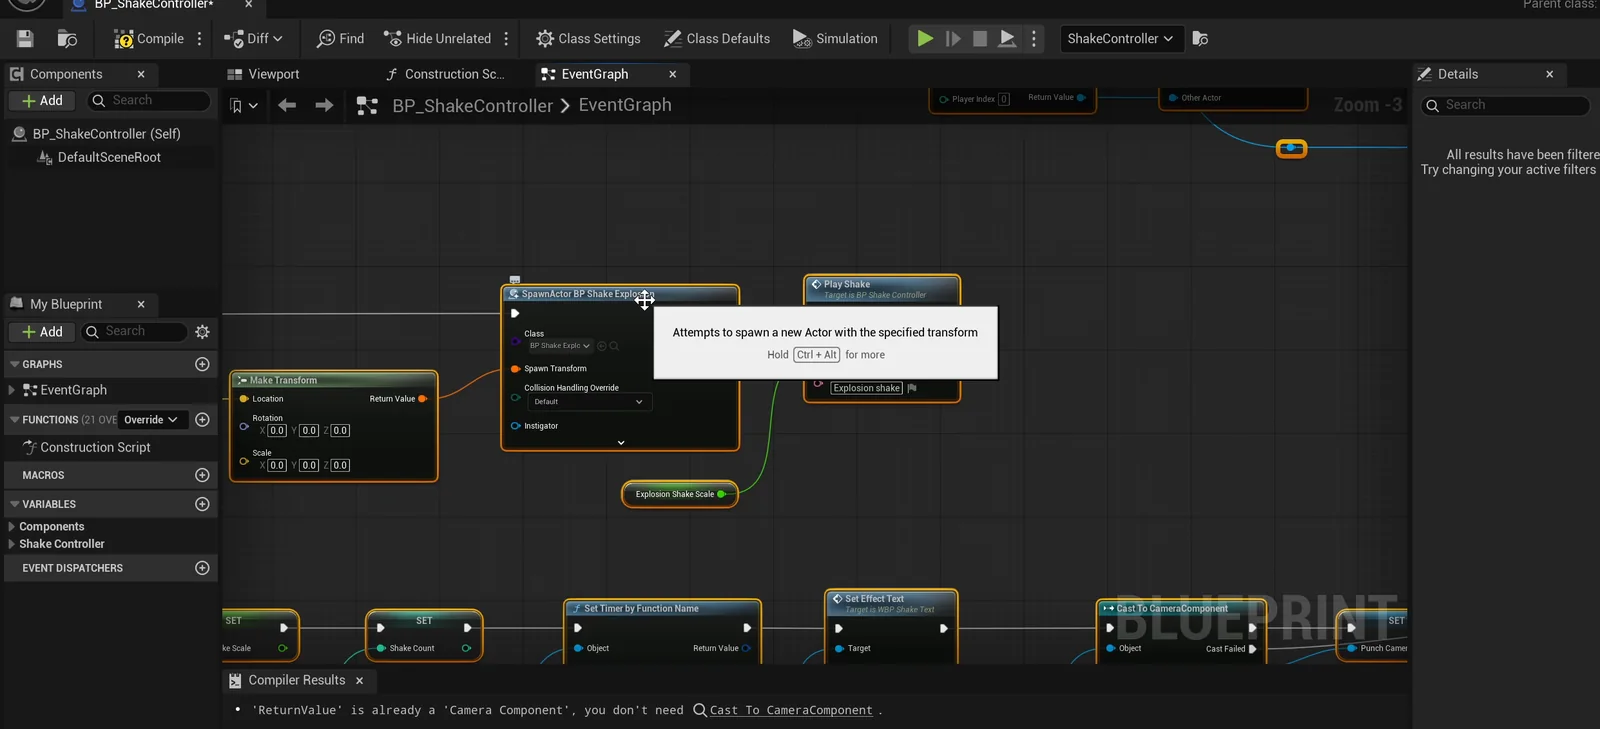Expand SpawnActor node advanced pins arrow

(621, 443)
